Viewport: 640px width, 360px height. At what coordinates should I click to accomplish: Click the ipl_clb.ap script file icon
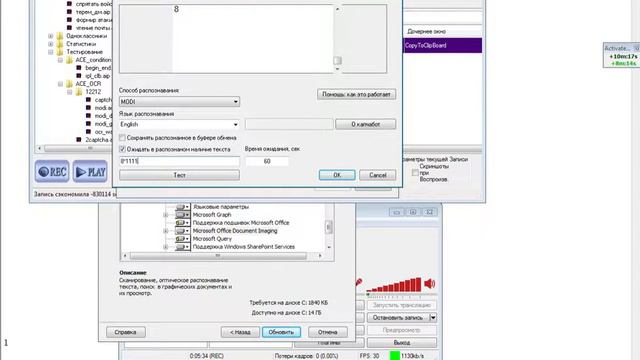coord(79,76)
